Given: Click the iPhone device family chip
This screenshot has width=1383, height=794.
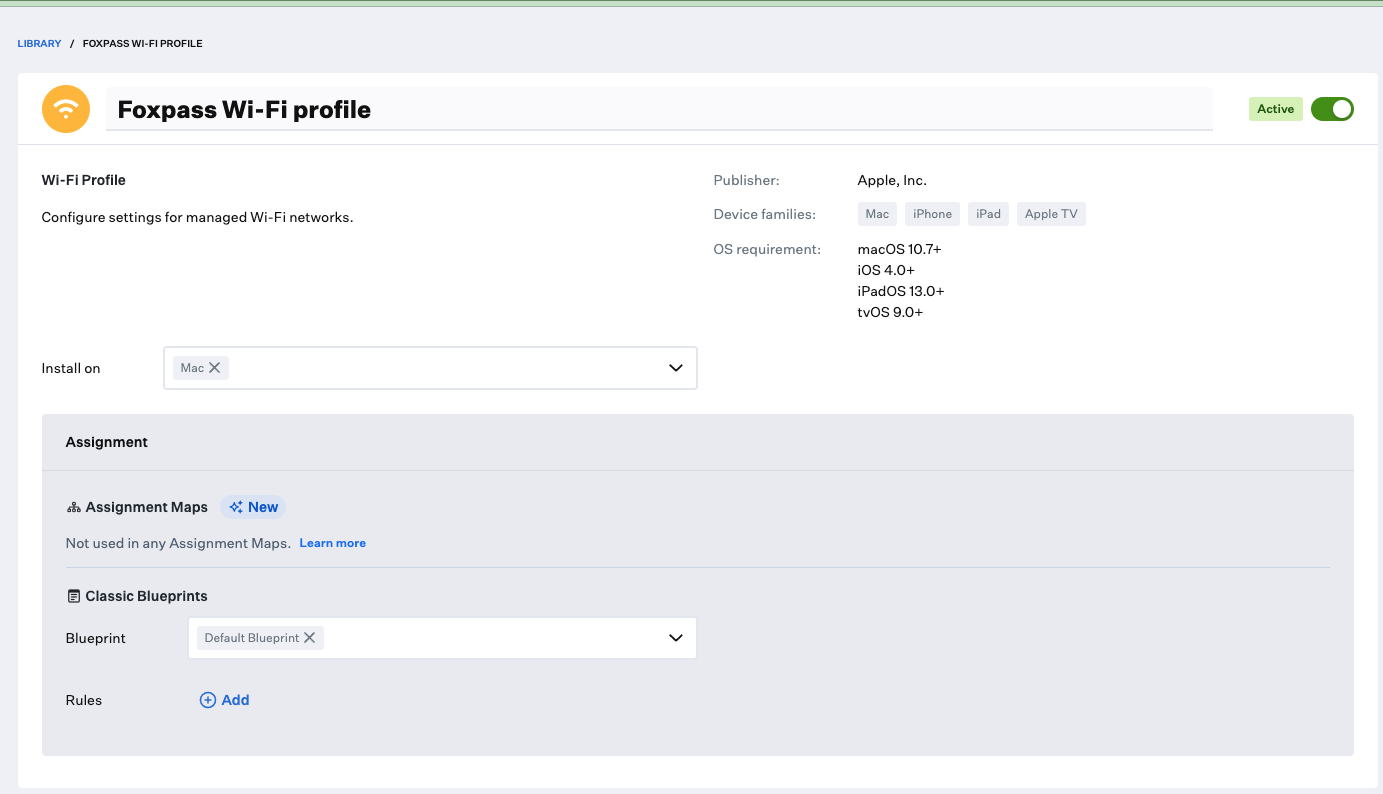Looking at the screenshot, I should pyautogui.click(x=932, y=214).
